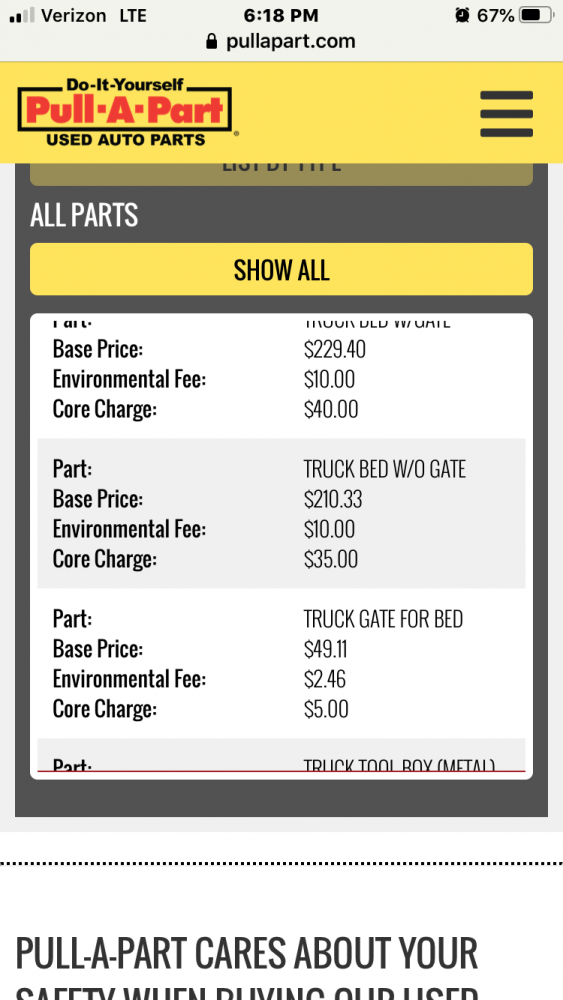563x1000 pixels.
Task: Click the $35.00 core charge value
Action: point(331,559)
